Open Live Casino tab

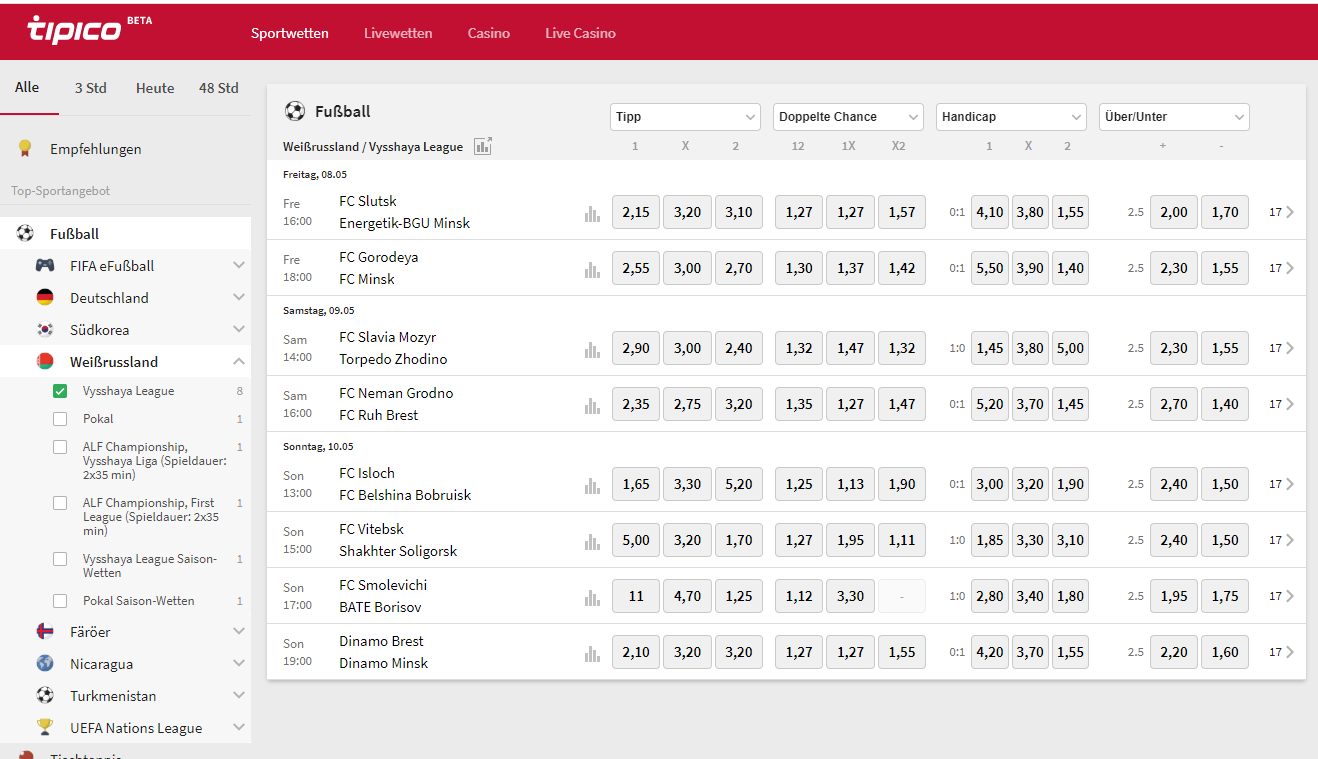coord(580,33)
